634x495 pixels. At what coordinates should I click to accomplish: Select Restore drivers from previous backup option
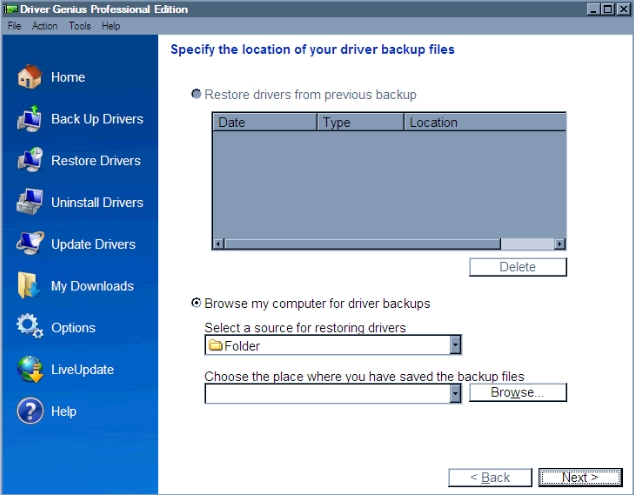(x=196, y=94)
